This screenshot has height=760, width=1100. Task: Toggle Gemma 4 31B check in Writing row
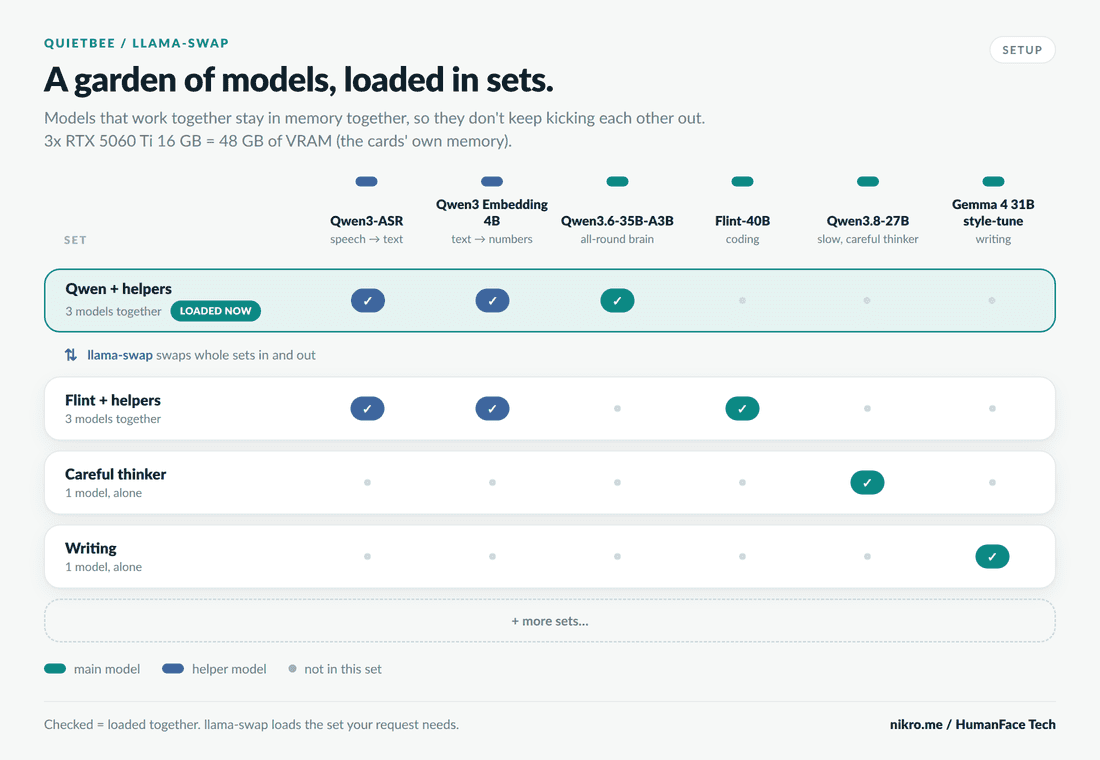pyautogui.click(x=992, y=556)
